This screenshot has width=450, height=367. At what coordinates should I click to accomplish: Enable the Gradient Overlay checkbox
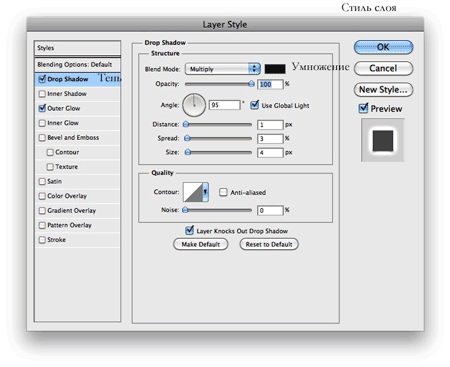coord(42,211)
